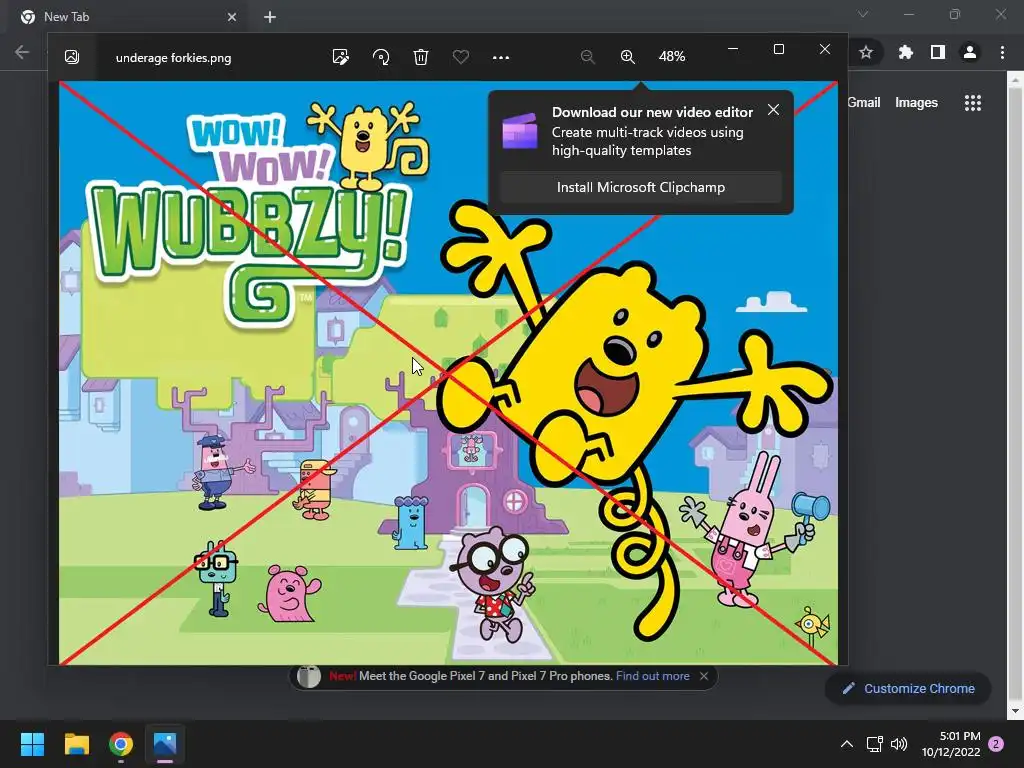1024x768 pixels.
Task: Click Find out more Pixel link
Action: 652,676
